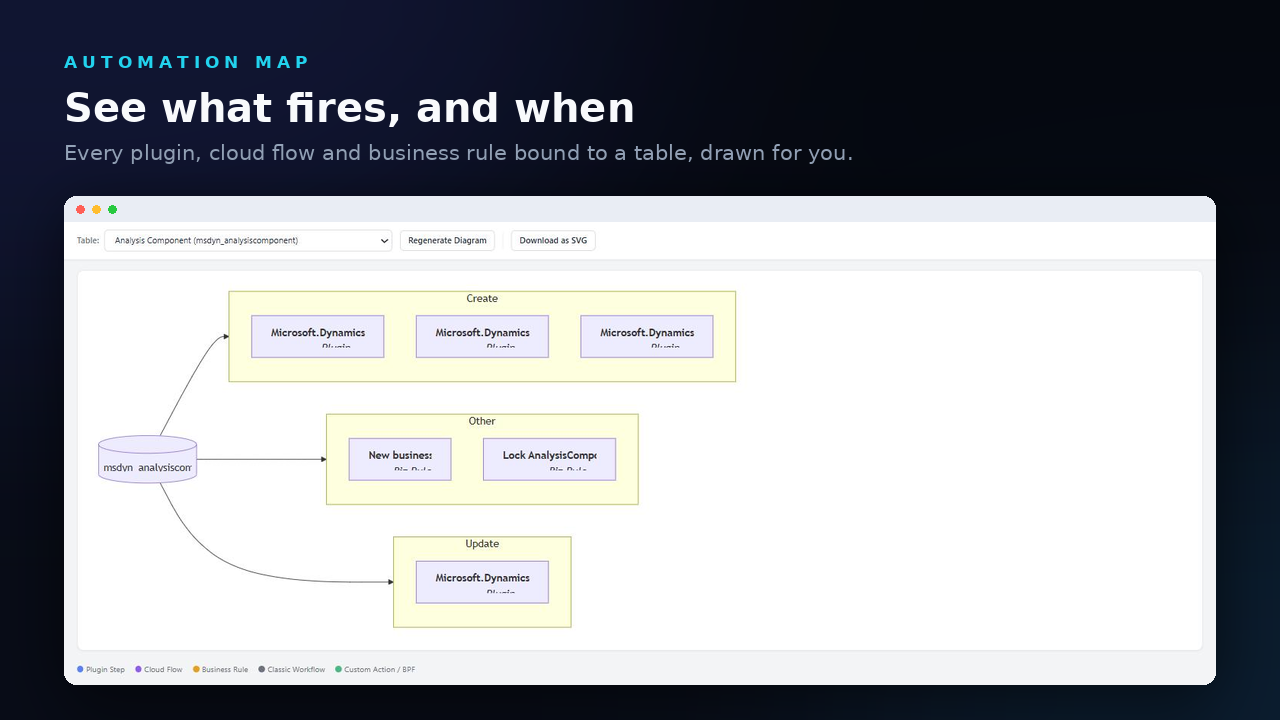
Task: Select the middle Microsoft.Dynamics plugin in Create
Action: [482, 337]
